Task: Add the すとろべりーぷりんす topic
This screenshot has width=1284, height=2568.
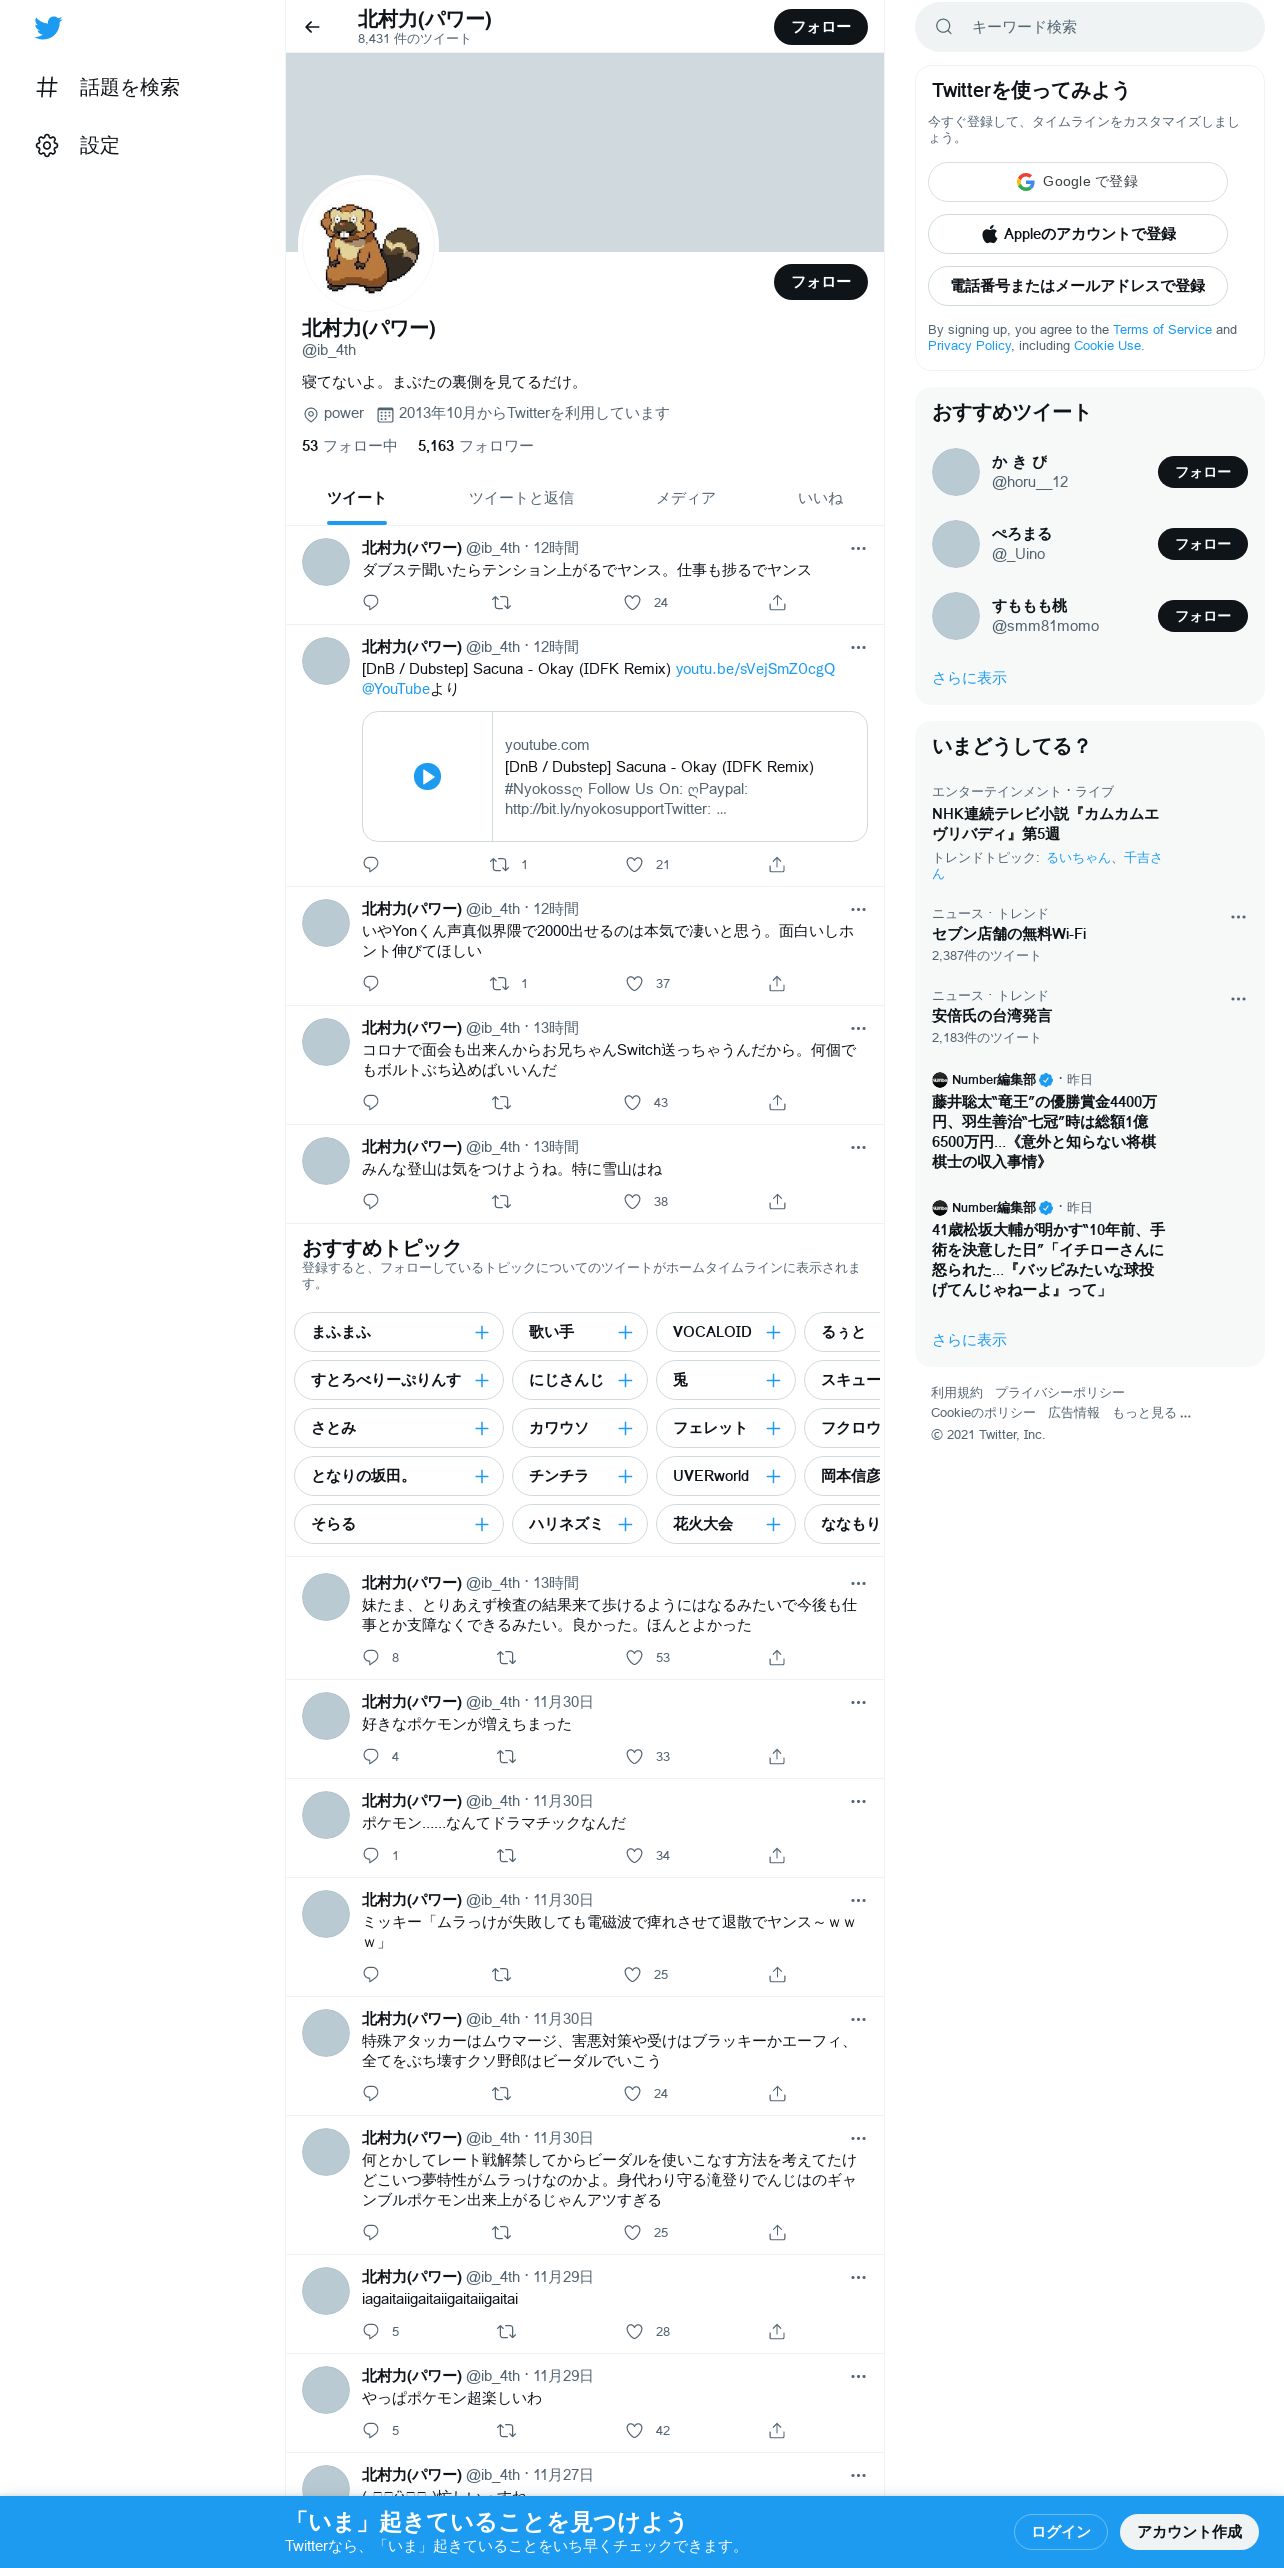Action: [481, 1380]
